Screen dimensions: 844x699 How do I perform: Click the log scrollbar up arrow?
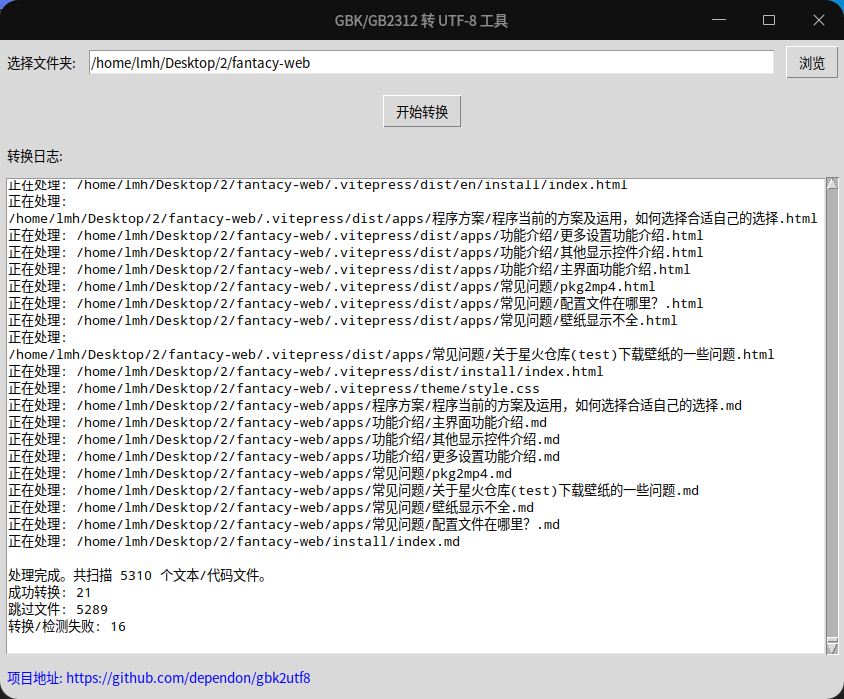(x=831, y=184)
